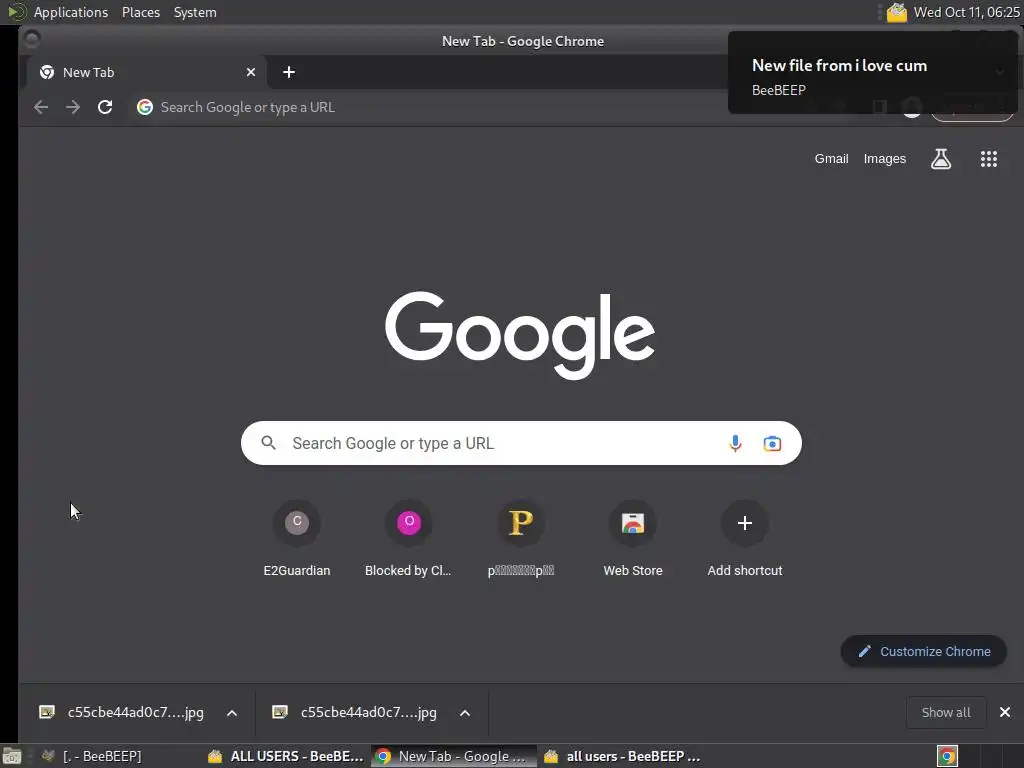The image size is (1024, 768).
Task: Open the Web Store shortcut
Action: [633, 539]
